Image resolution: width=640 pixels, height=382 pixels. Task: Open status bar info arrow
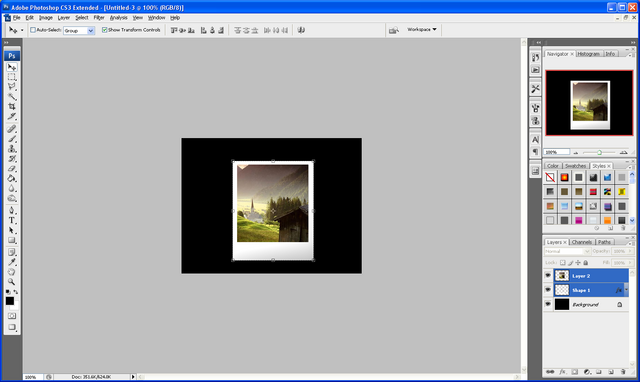tap(133, 377)
